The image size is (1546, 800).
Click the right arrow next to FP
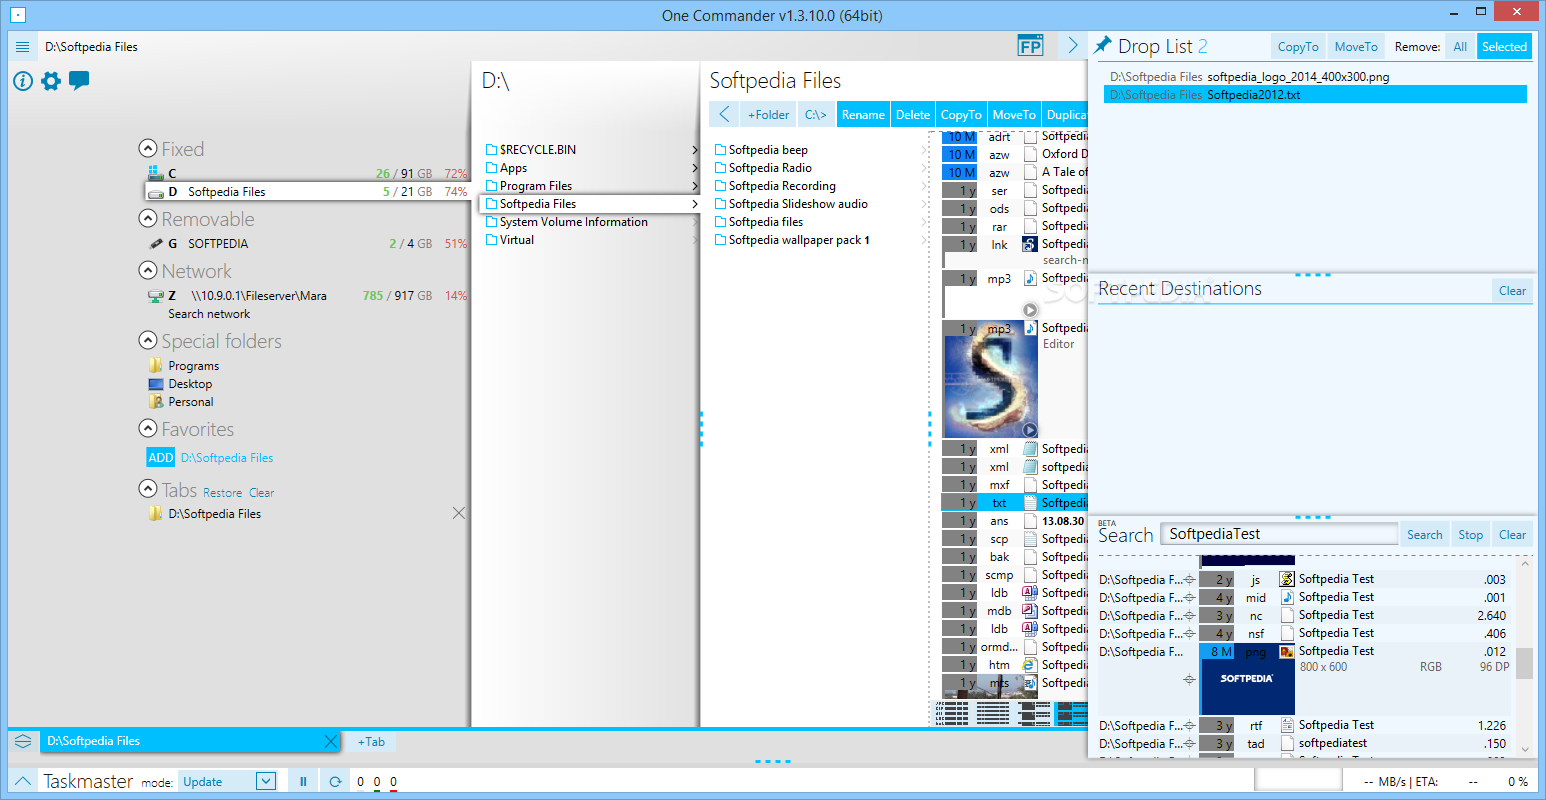(1073, 46)
